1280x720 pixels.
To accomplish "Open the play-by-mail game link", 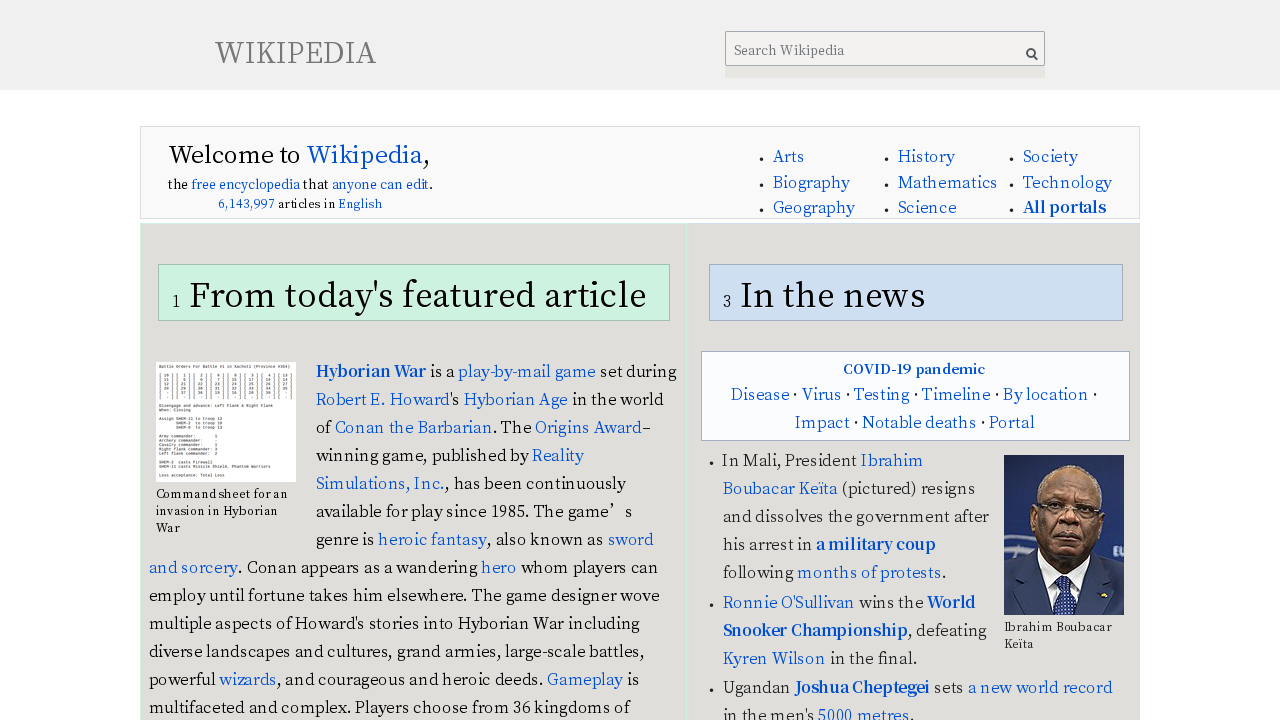I will (x=527, y=372).
